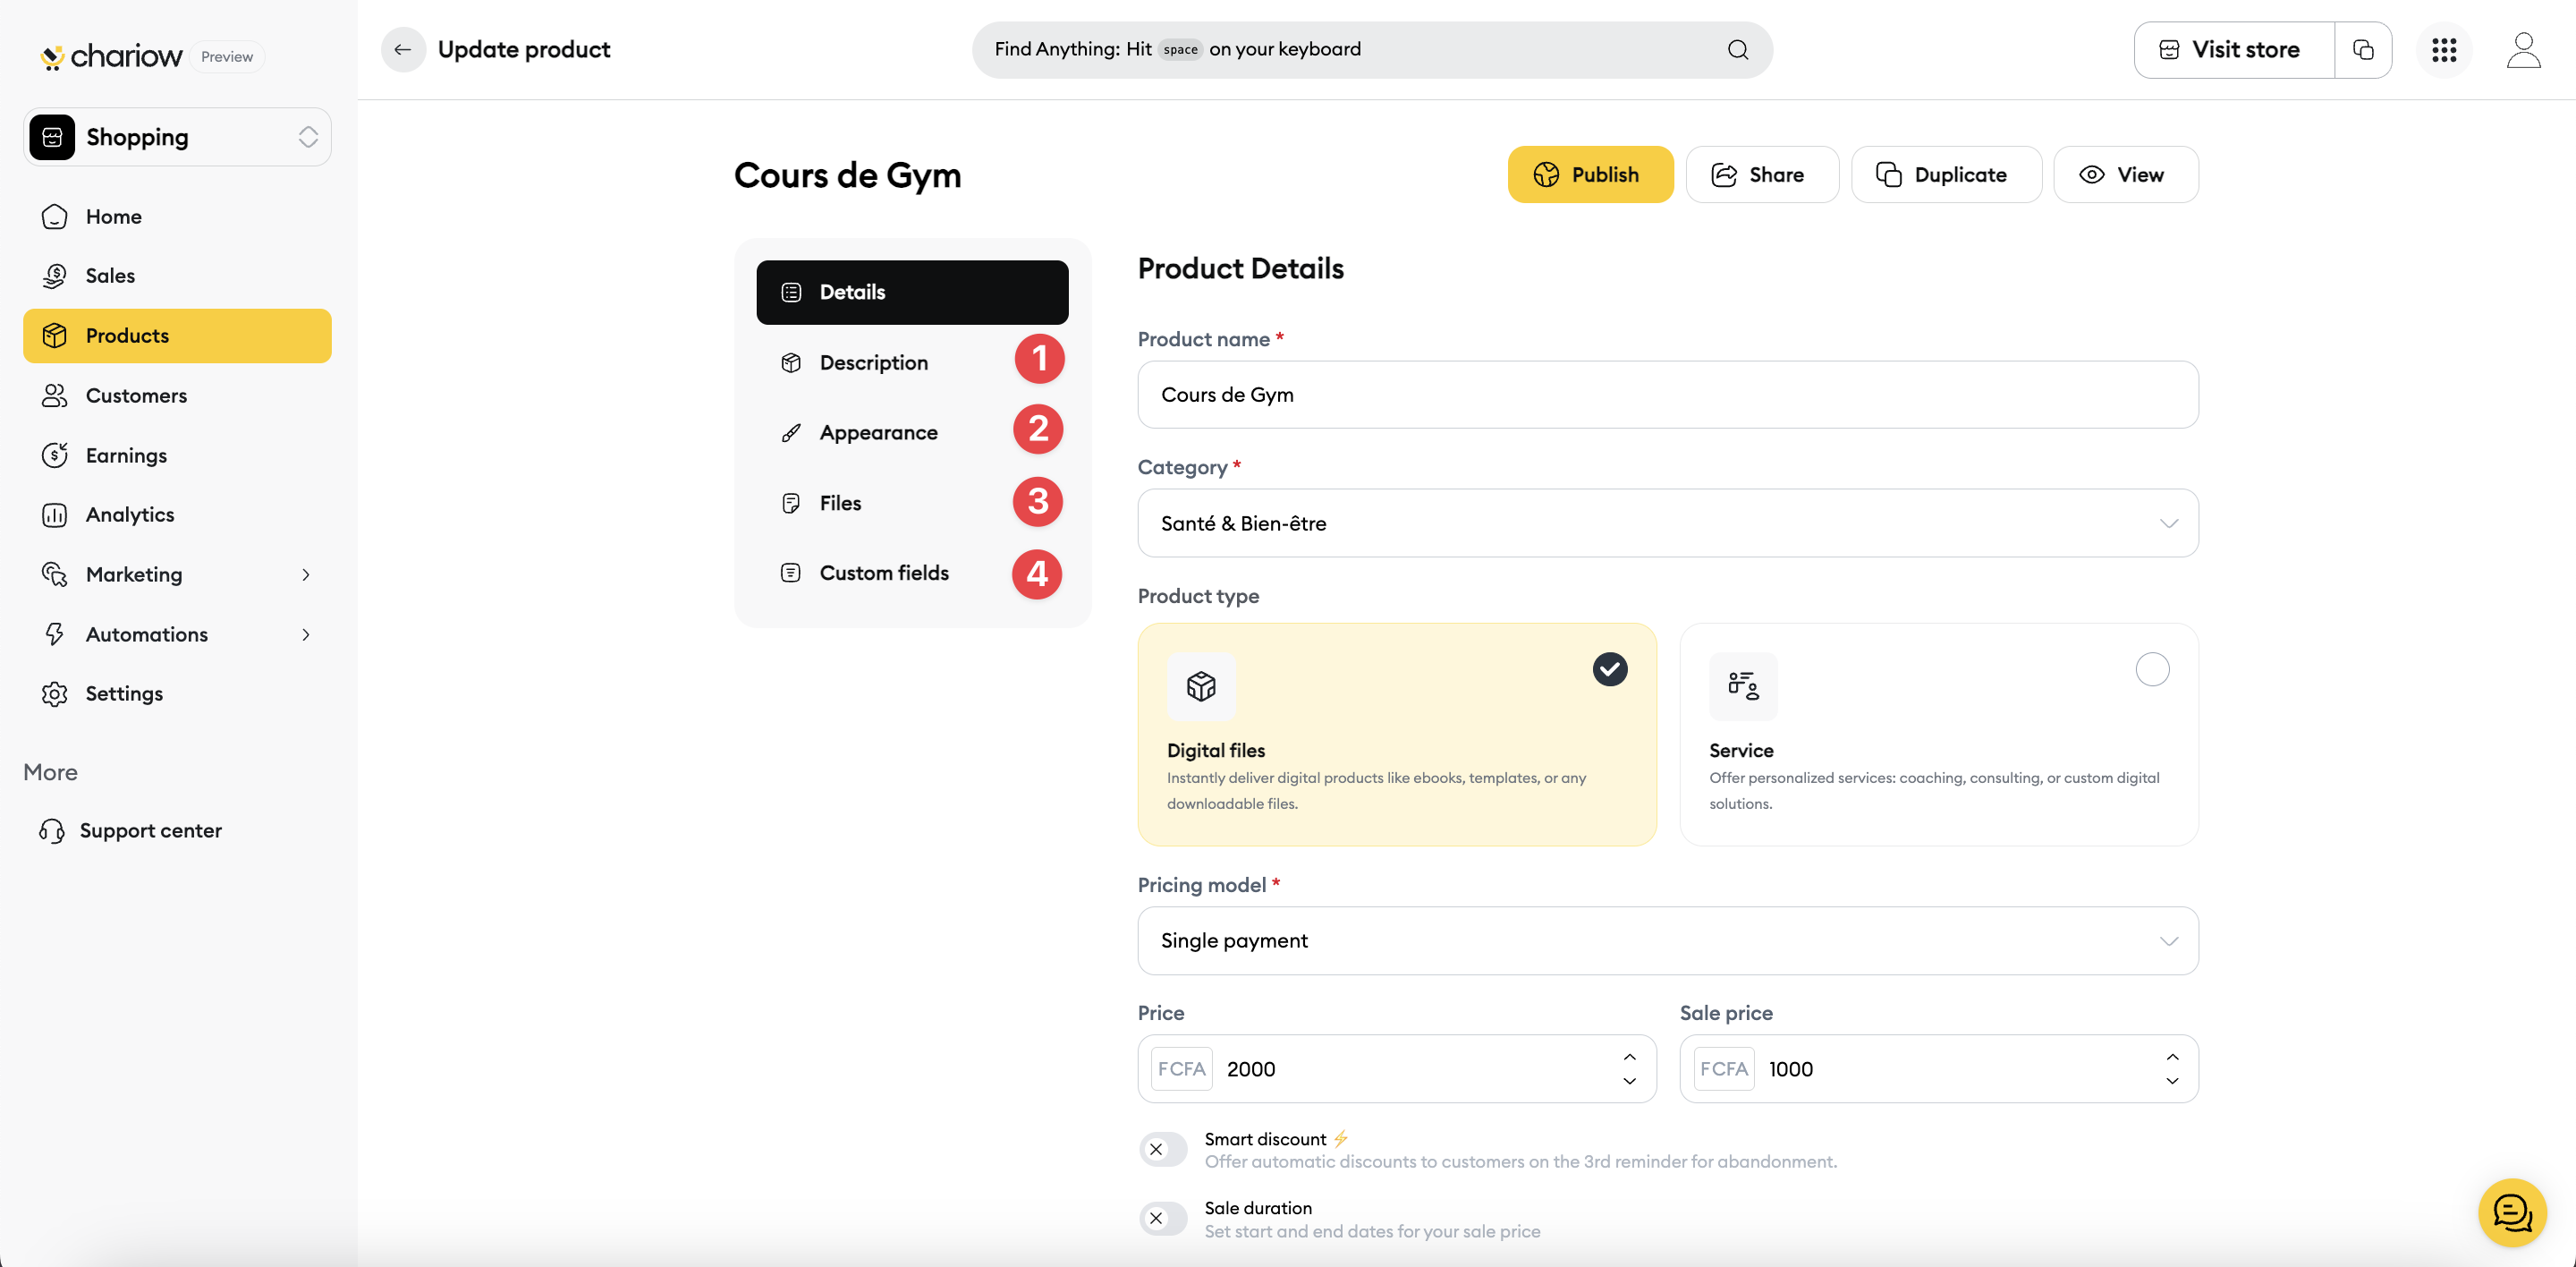Switch to the Details tab
The height and width of the screenshot is (1267, 2576).
[912, 292]
